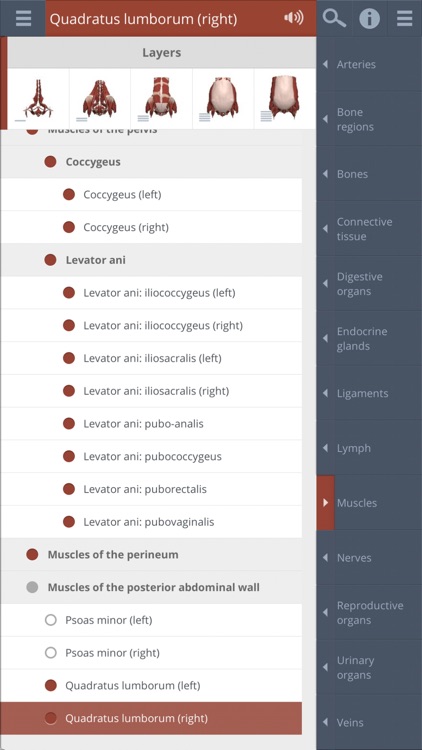422x750 pixels.
Task: Select the third muscle layer thumbnail
Action: click(x=161, y=99)
